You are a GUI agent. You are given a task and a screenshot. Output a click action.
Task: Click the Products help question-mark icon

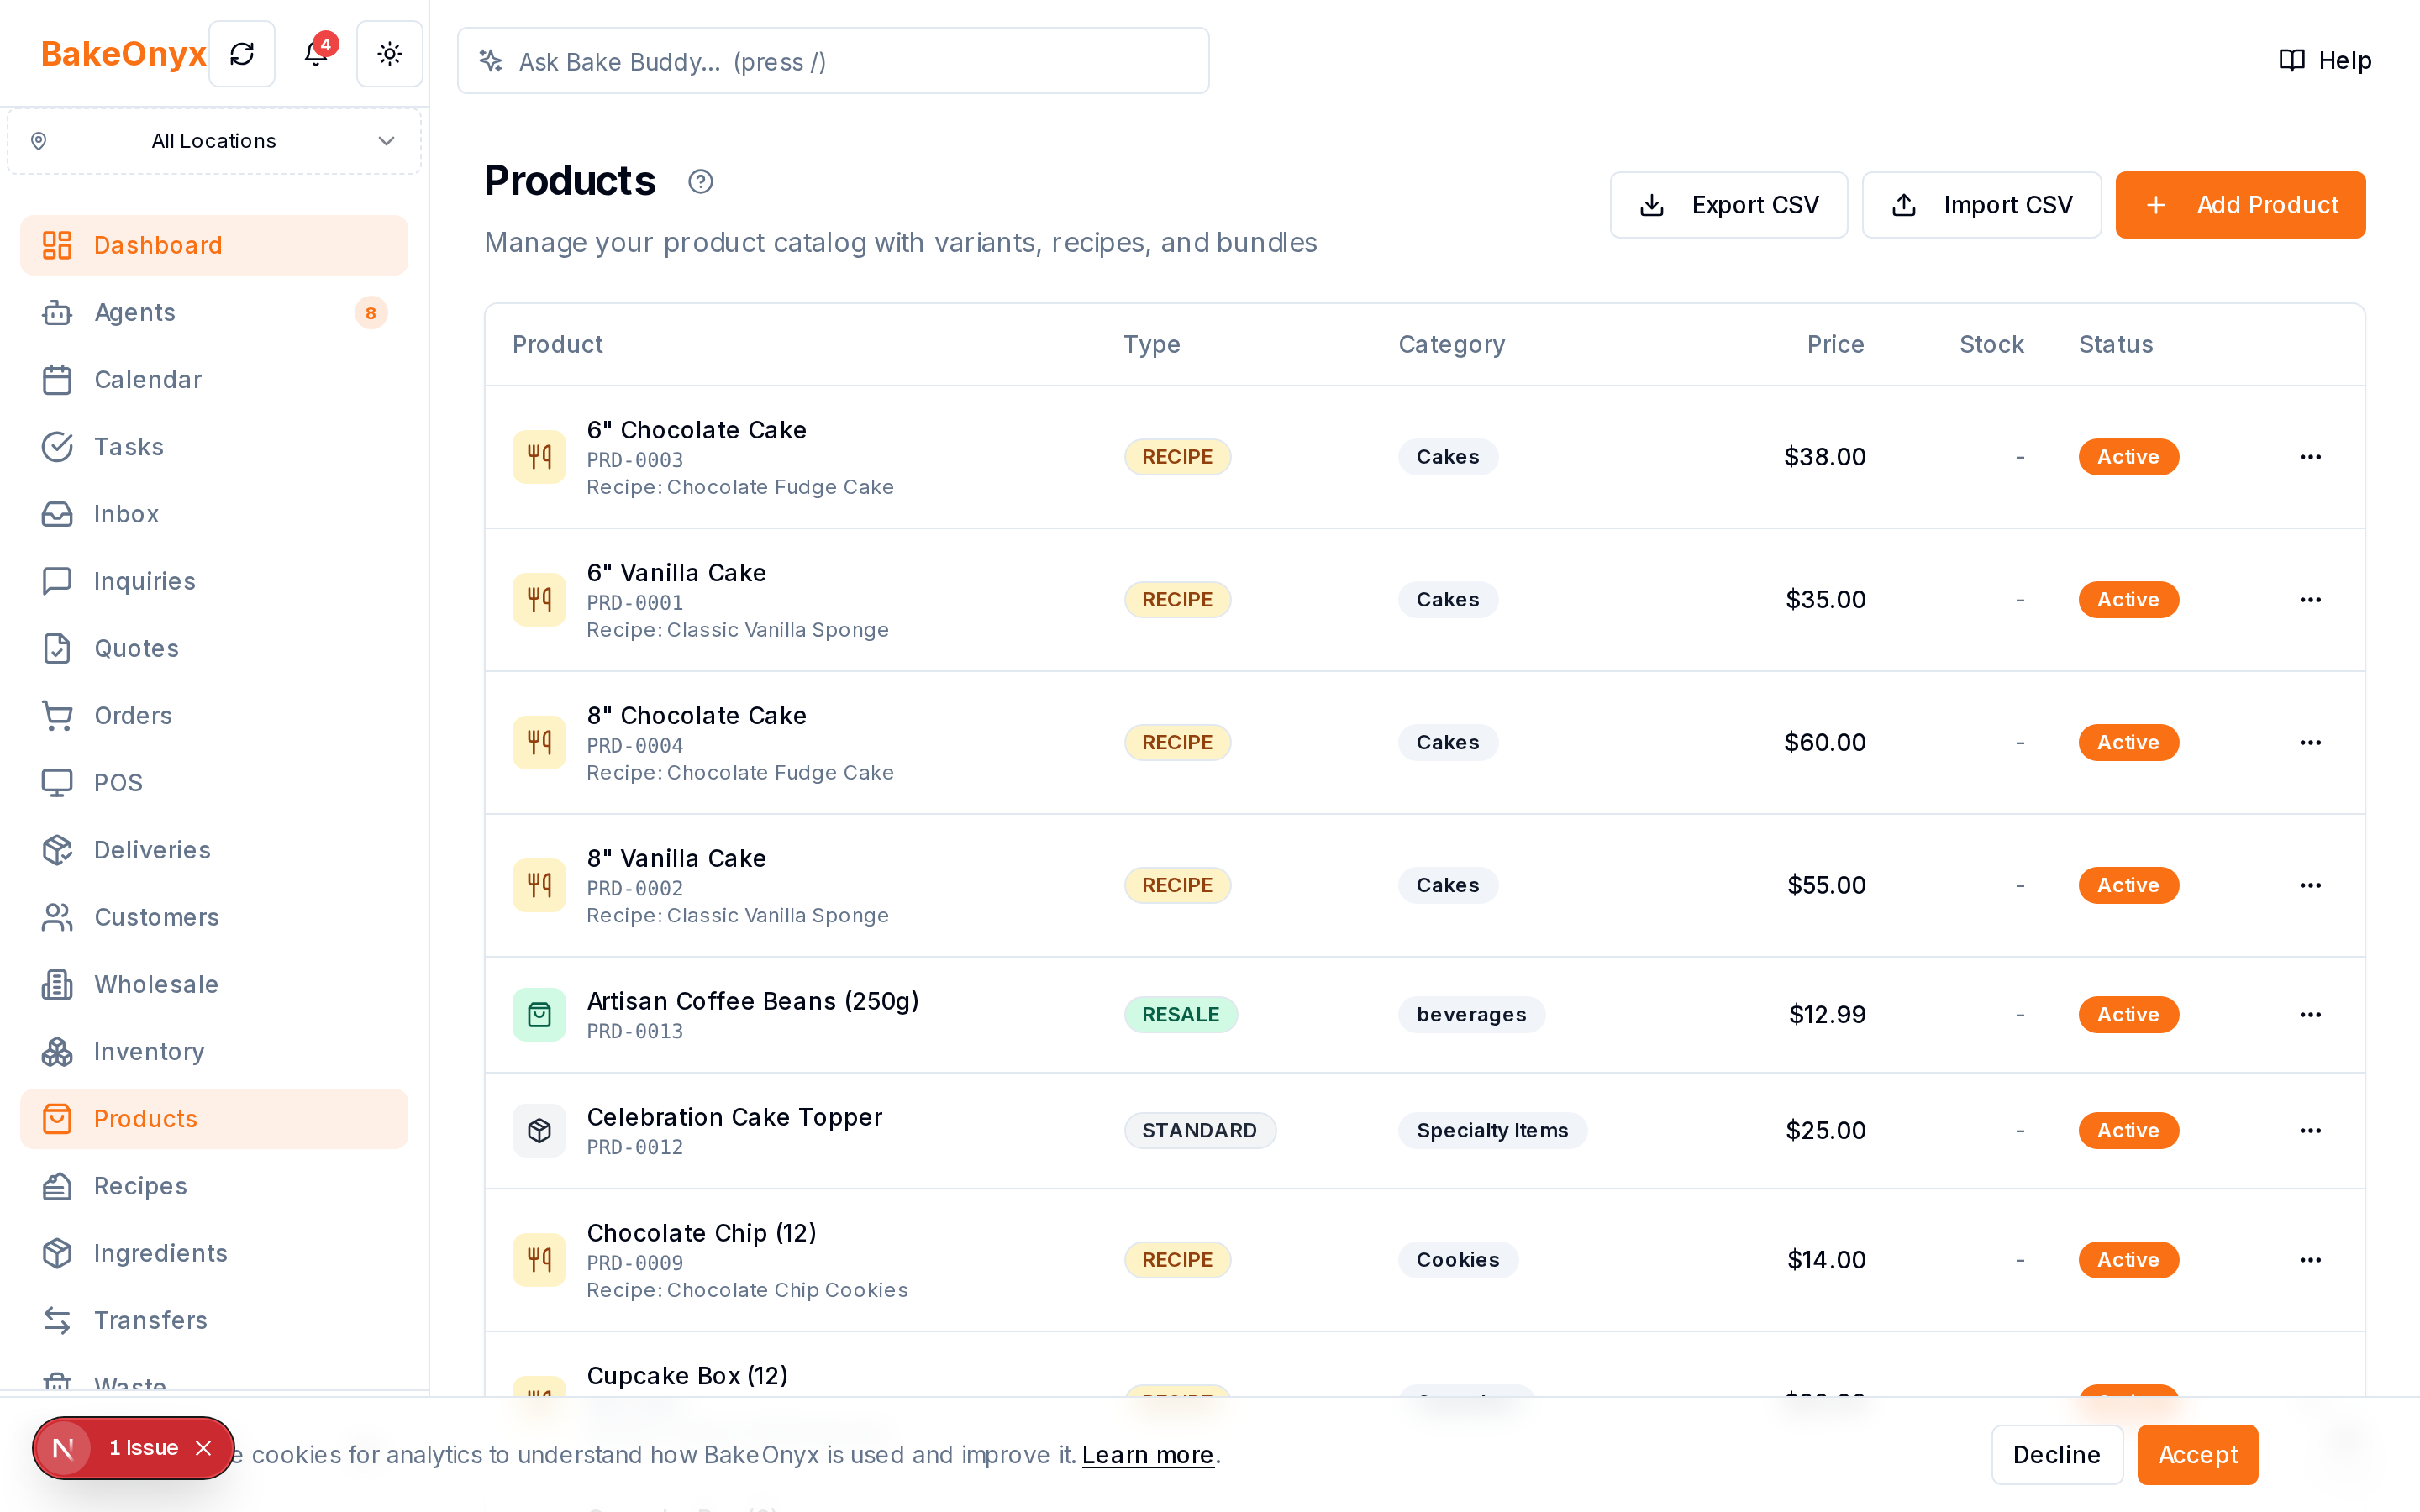701,182
